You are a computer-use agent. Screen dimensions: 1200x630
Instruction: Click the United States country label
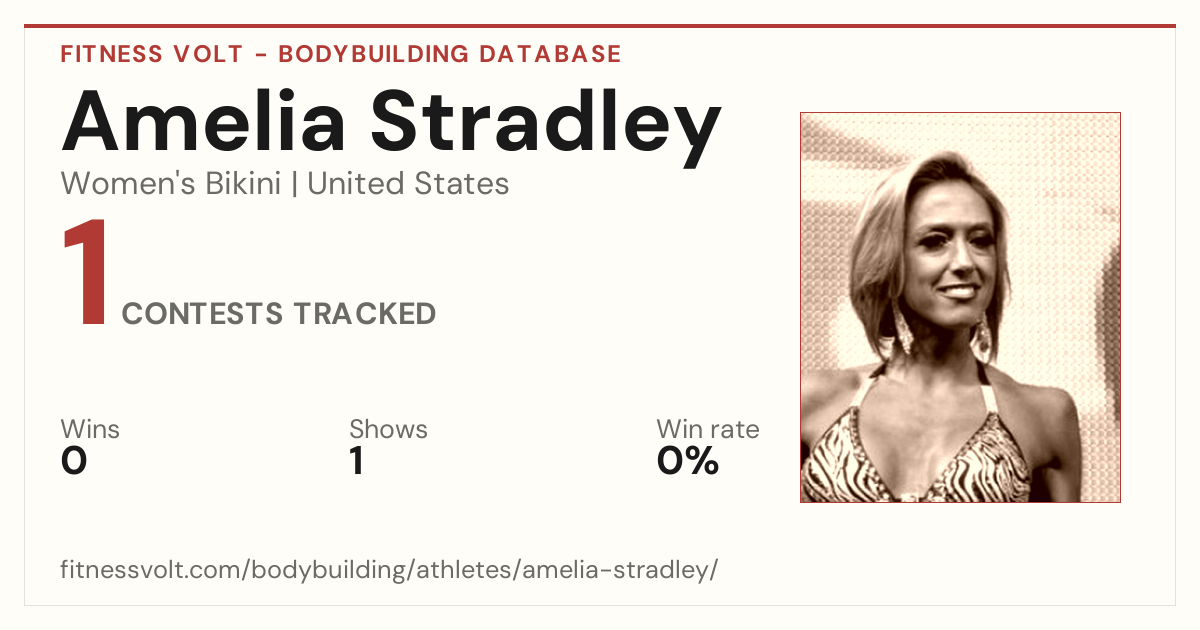408,184
